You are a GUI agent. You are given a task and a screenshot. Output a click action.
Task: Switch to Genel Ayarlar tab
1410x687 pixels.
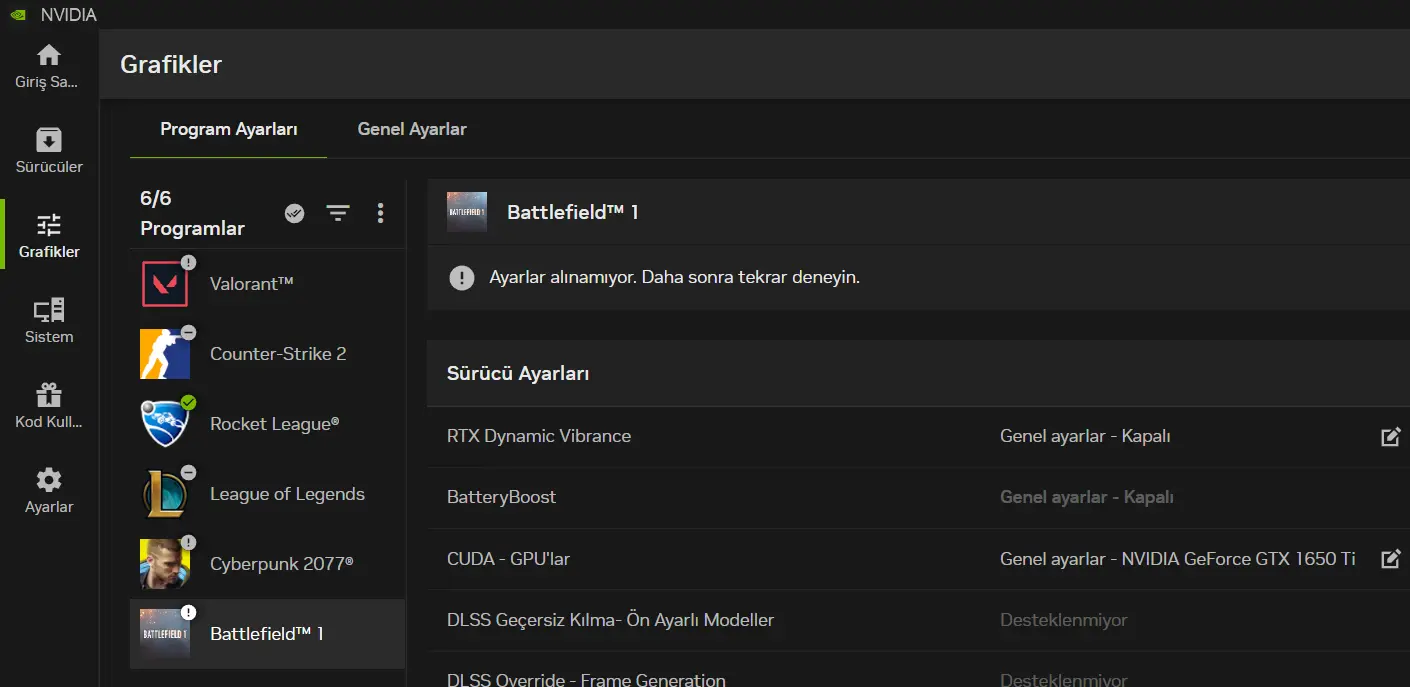(x=412, y=129)
